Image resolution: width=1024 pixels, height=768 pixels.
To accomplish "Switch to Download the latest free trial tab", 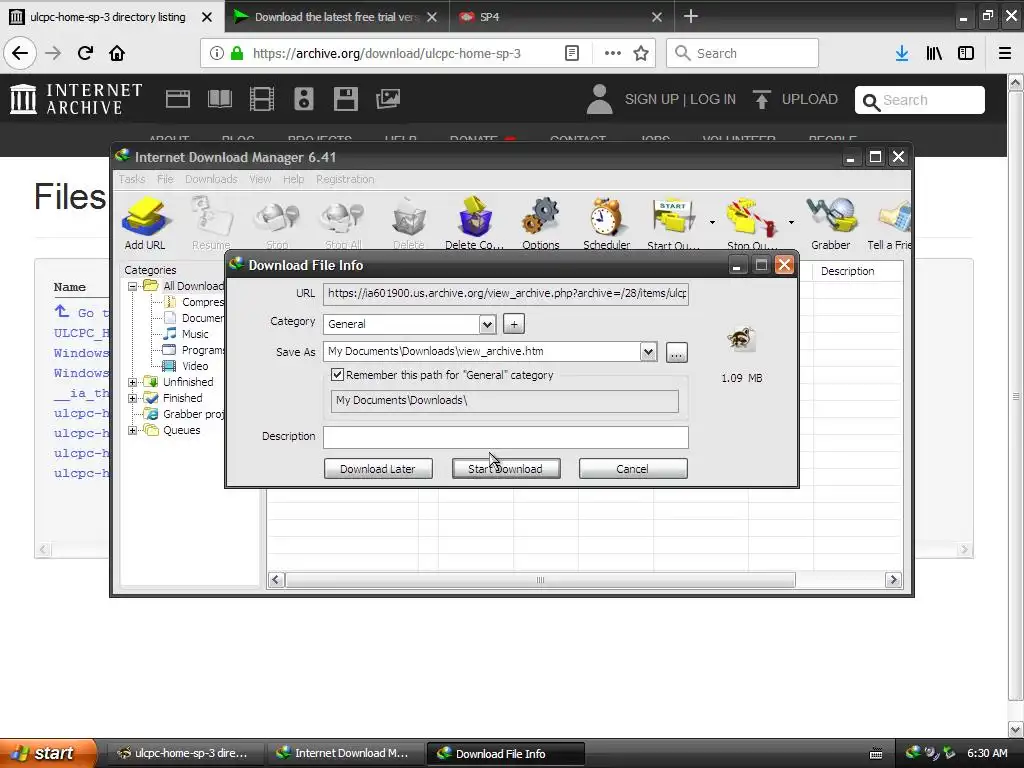I will [337, 17].
